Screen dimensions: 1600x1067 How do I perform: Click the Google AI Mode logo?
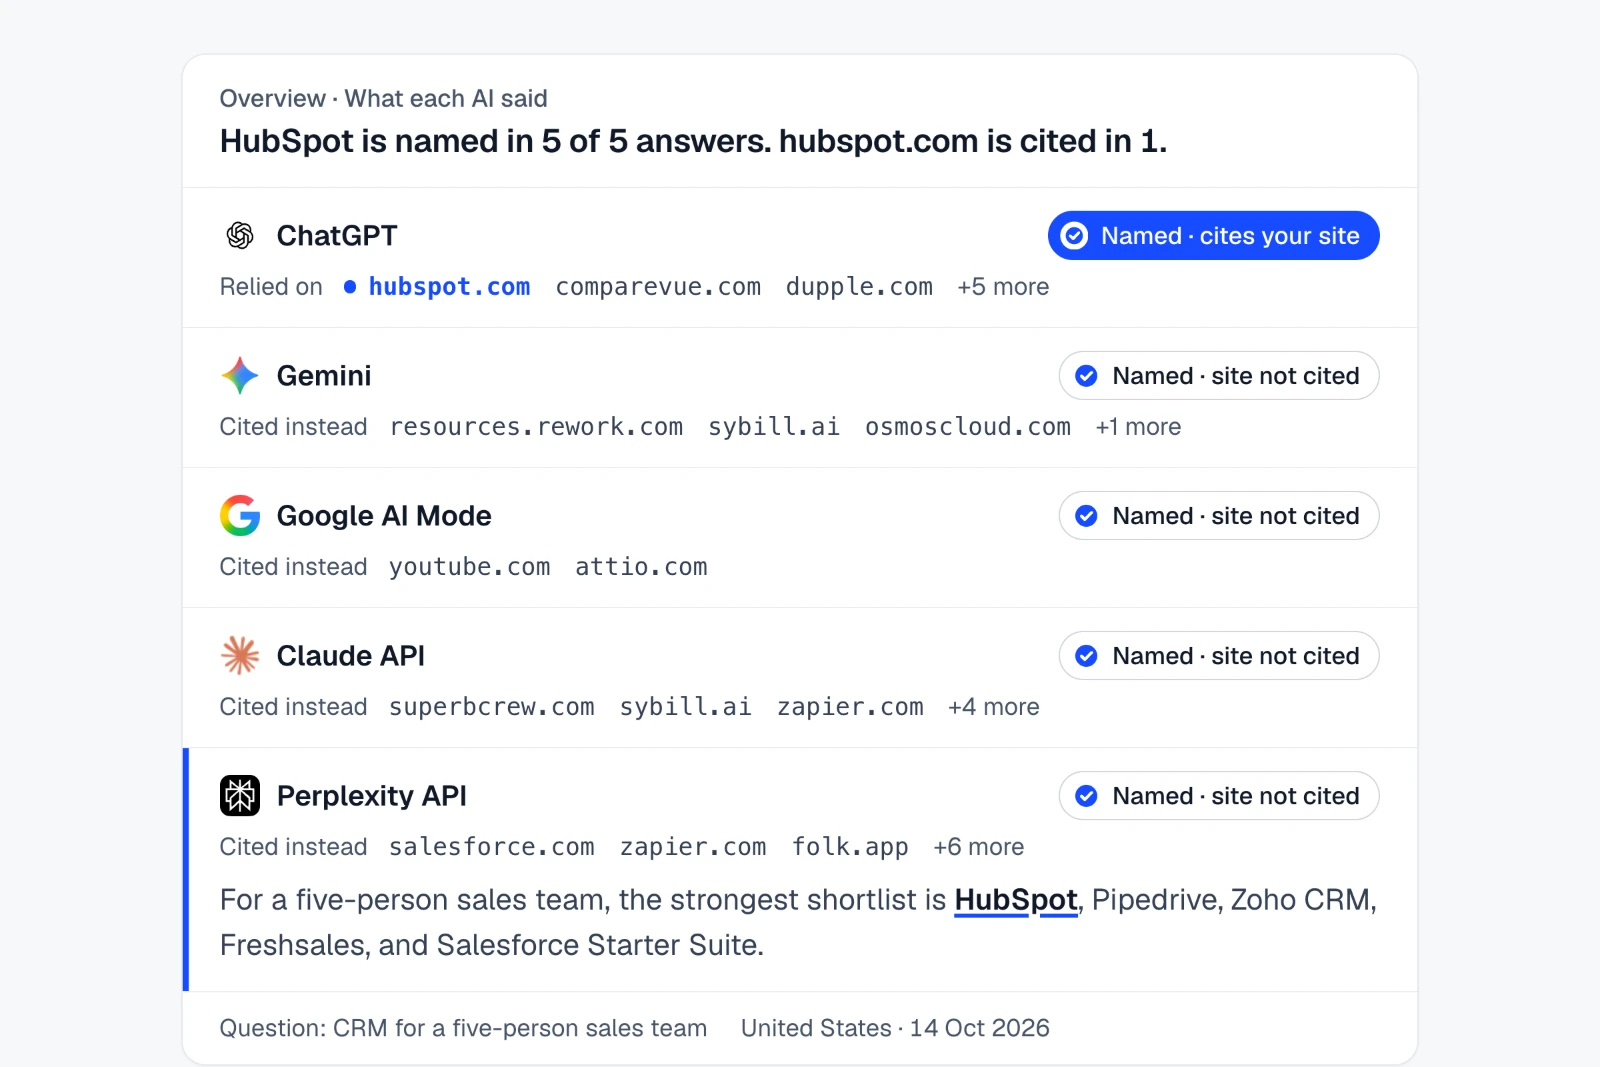240,516
